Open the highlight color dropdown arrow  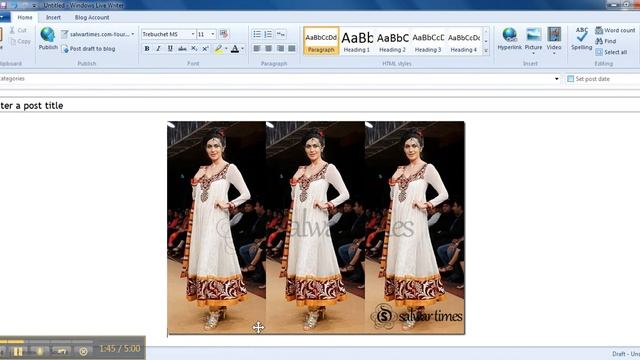(226, 49)
